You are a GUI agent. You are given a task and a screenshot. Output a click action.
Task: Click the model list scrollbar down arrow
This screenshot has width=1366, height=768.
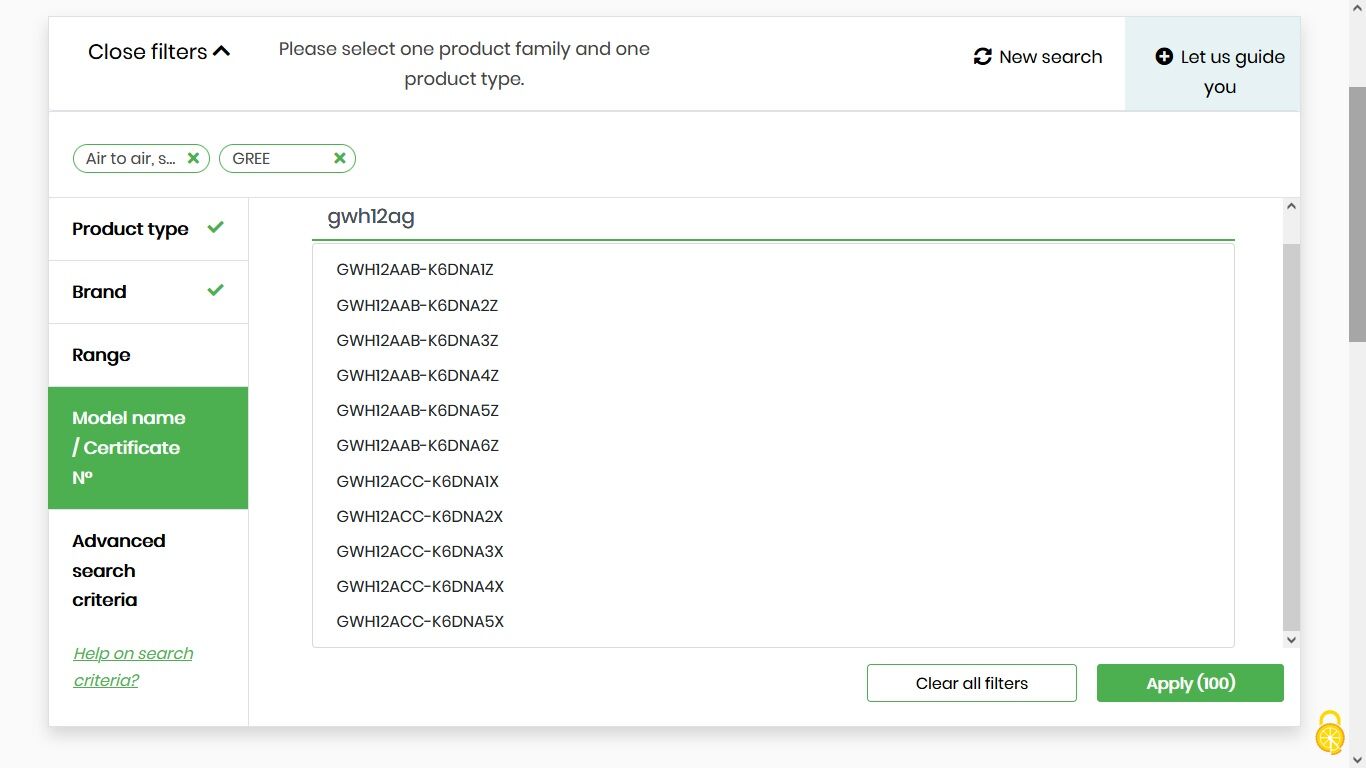click(x=1291, y=639)
